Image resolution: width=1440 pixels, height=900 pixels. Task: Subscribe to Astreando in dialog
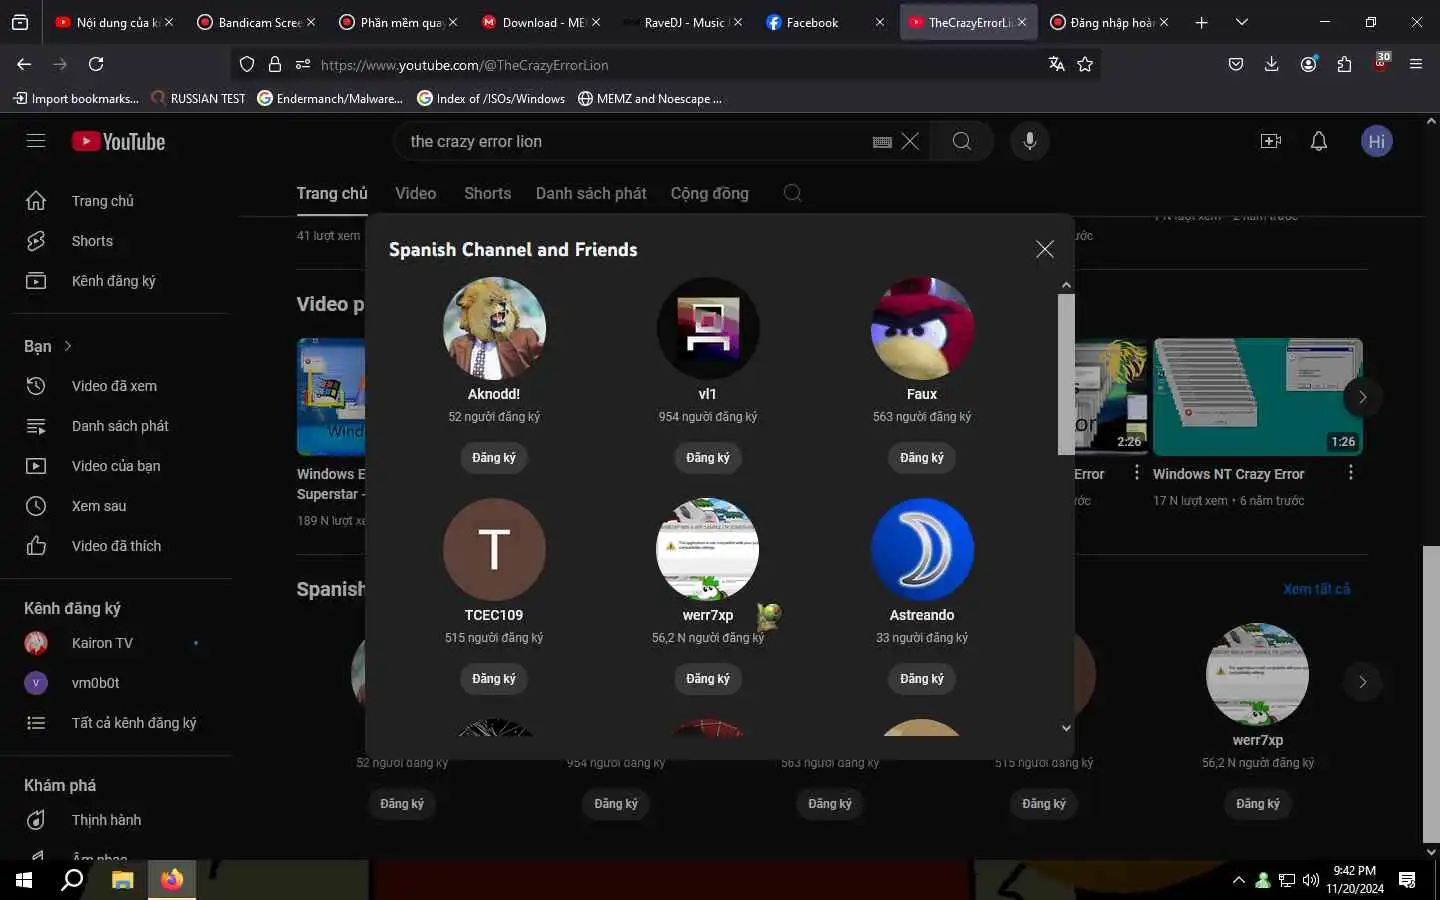[x=922, y=678]
